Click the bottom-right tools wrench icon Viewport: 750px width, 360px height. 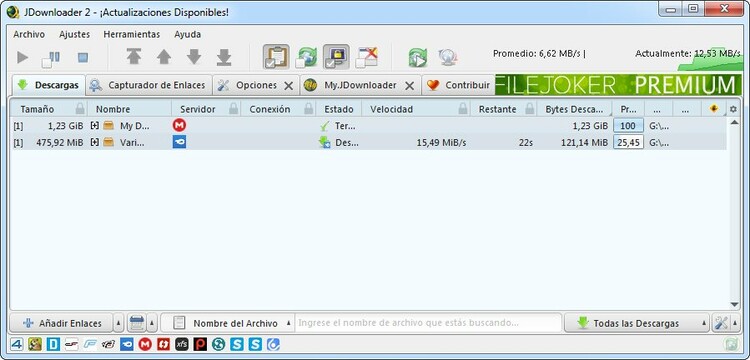click(x=721, y=323)
